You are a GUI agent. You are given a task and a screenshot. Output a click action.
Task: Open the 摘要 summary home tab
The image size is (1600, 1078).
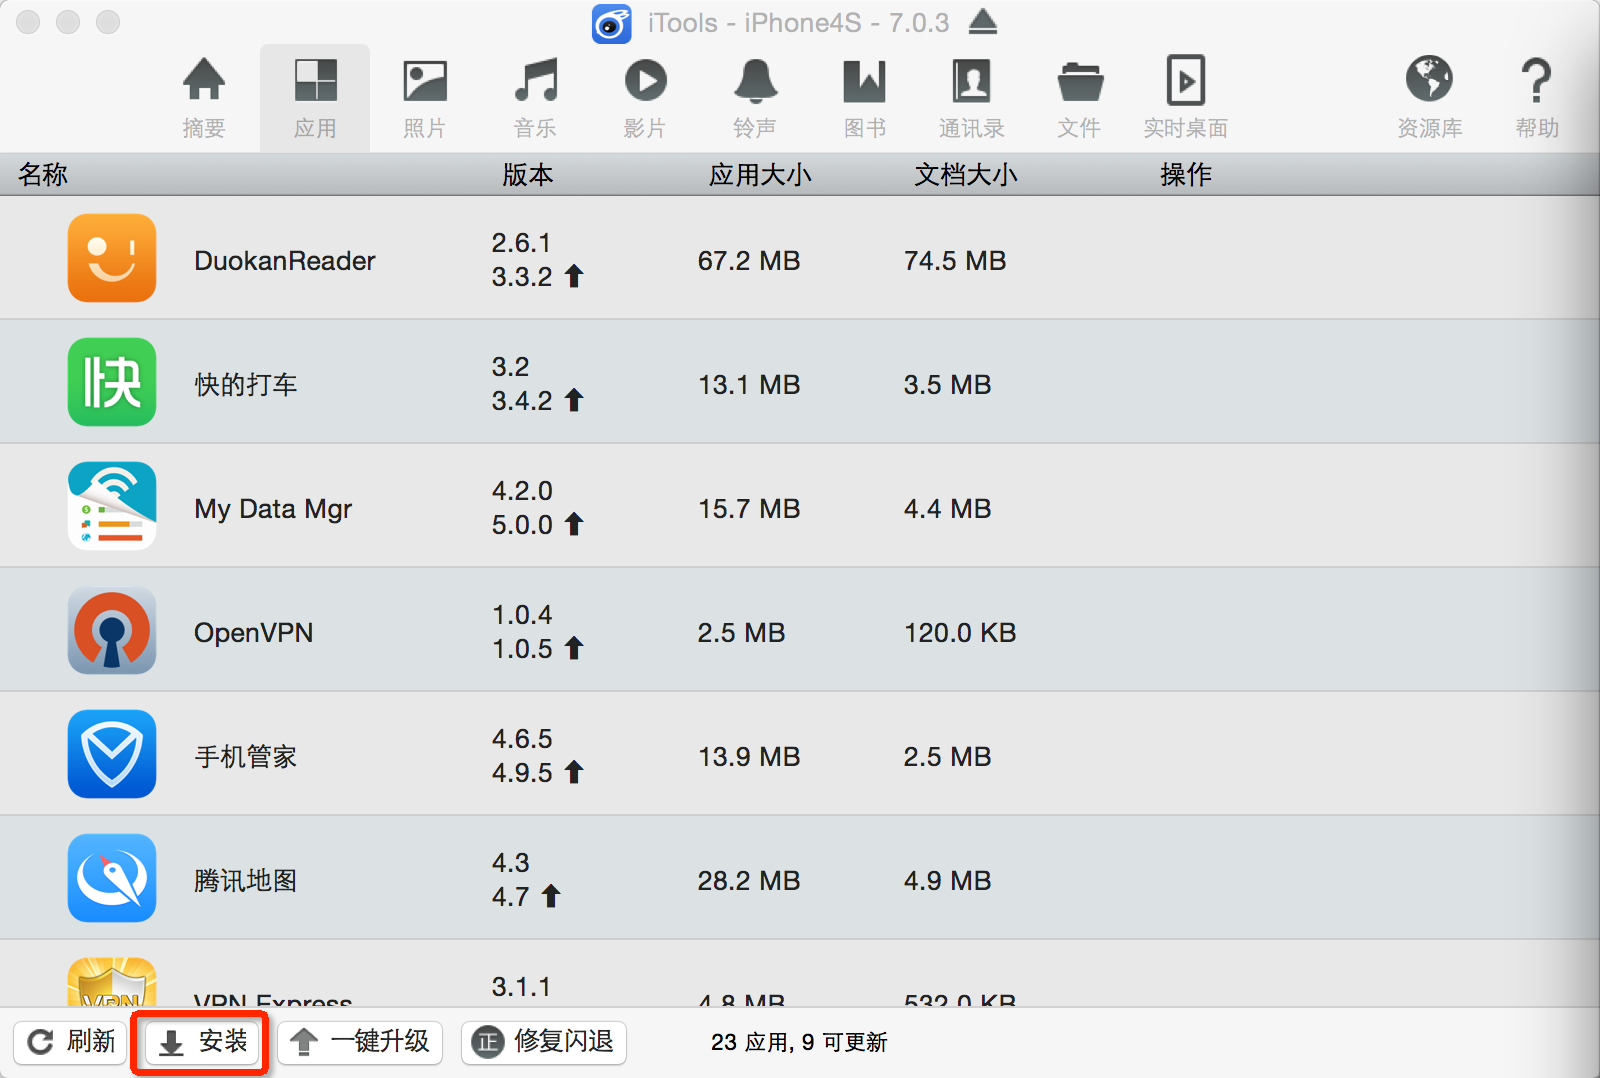click(x=204, y=98)
